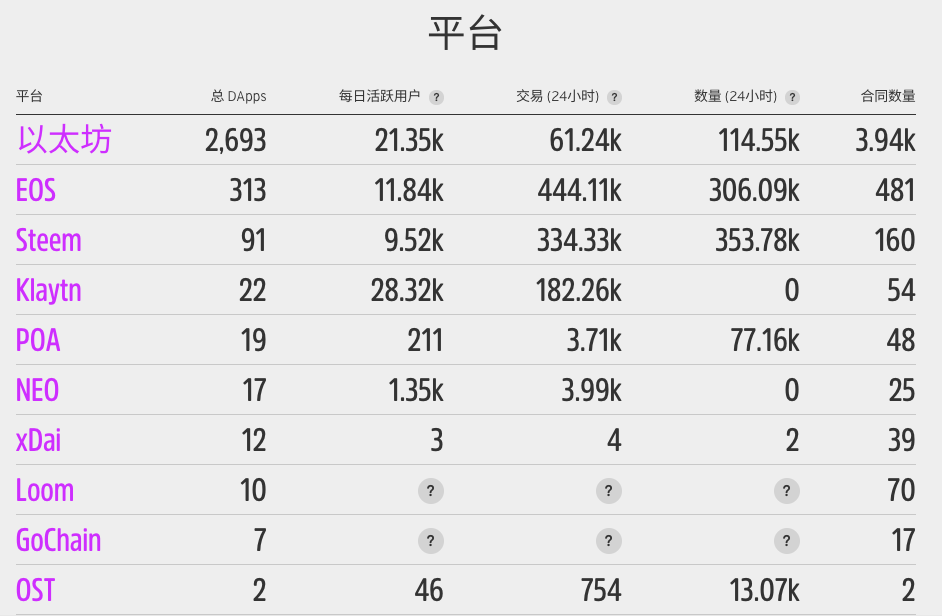Click the question mark icon in GoChain's volume cell
The width and height of the screenshot is (942, 616).
(786, 541)
